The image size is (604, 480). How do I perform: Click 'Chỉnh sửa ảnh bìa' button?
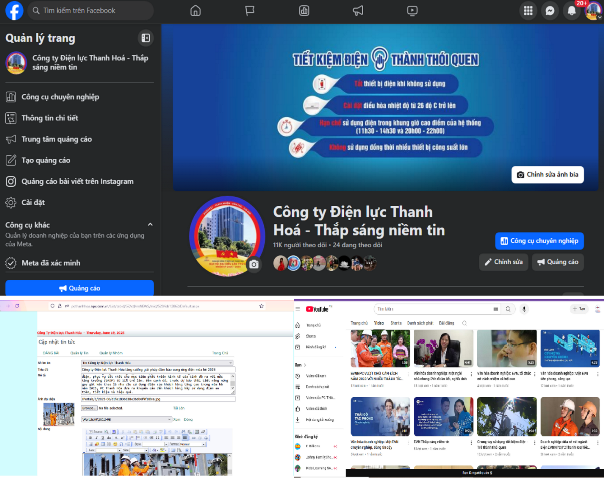pyautogui.click(x=547, y=175)
